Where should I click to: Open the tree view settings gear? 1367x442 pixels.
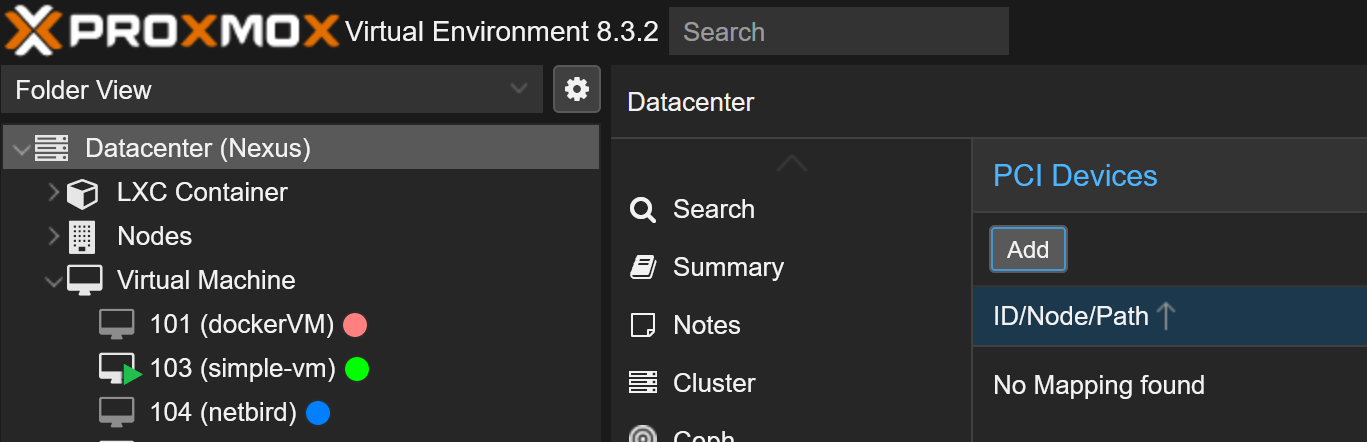pyautogui.click(x=577, y=90)
